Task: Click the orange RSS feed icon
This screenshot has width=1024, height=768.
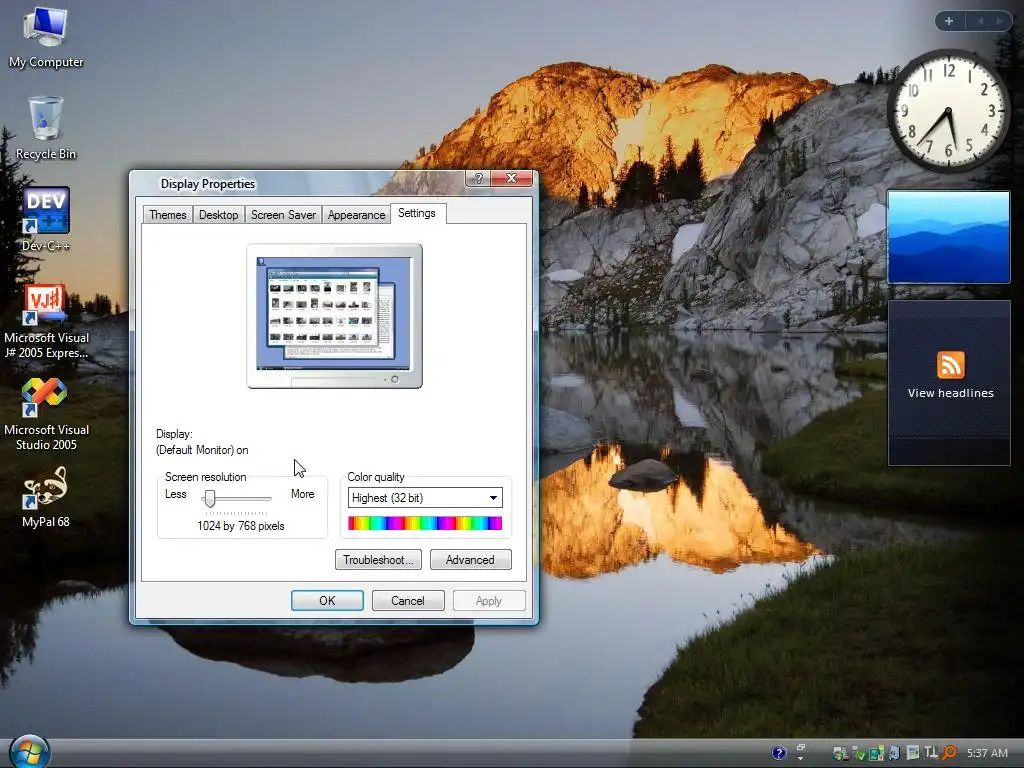Action: coord(950,364)
